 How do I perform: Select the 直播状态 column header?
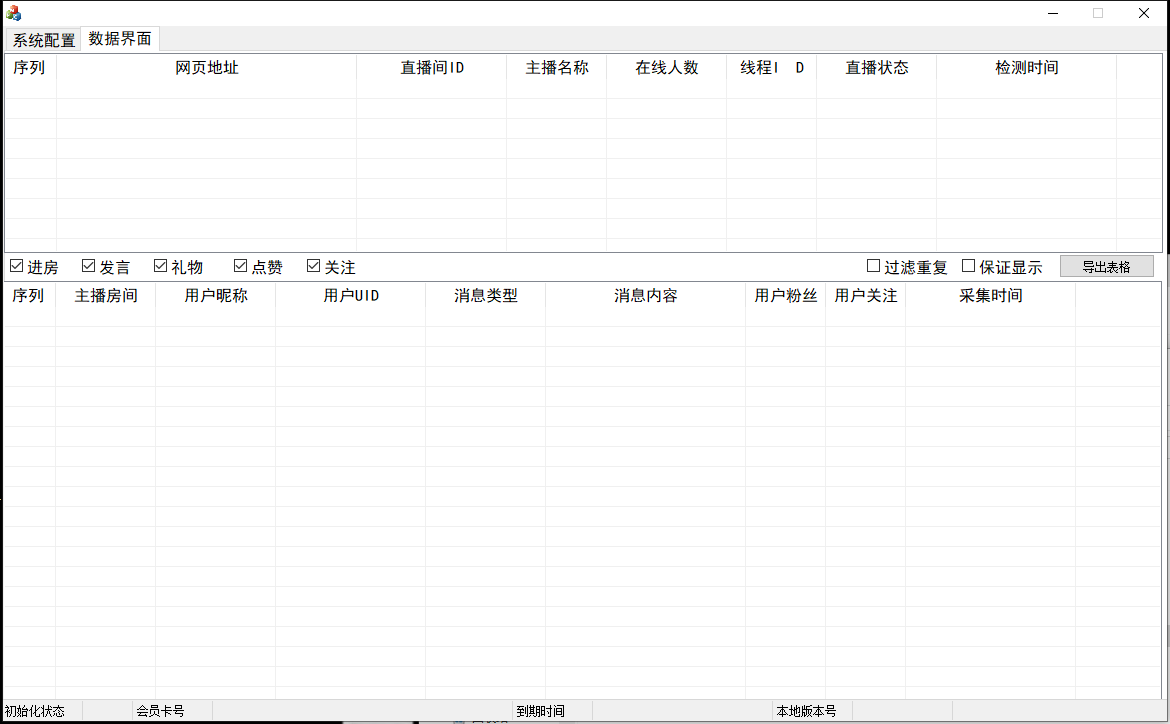877,68
